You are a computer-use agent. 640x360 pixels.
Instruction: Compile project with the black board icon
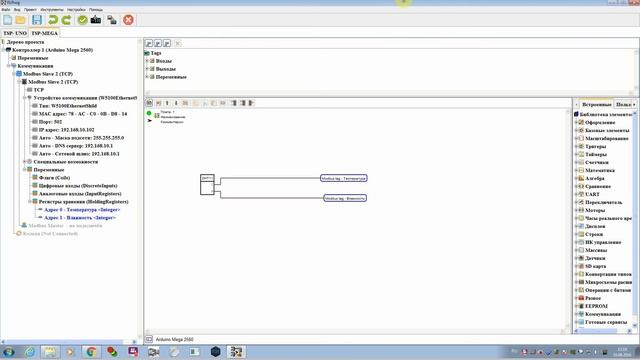click(96, 20)
